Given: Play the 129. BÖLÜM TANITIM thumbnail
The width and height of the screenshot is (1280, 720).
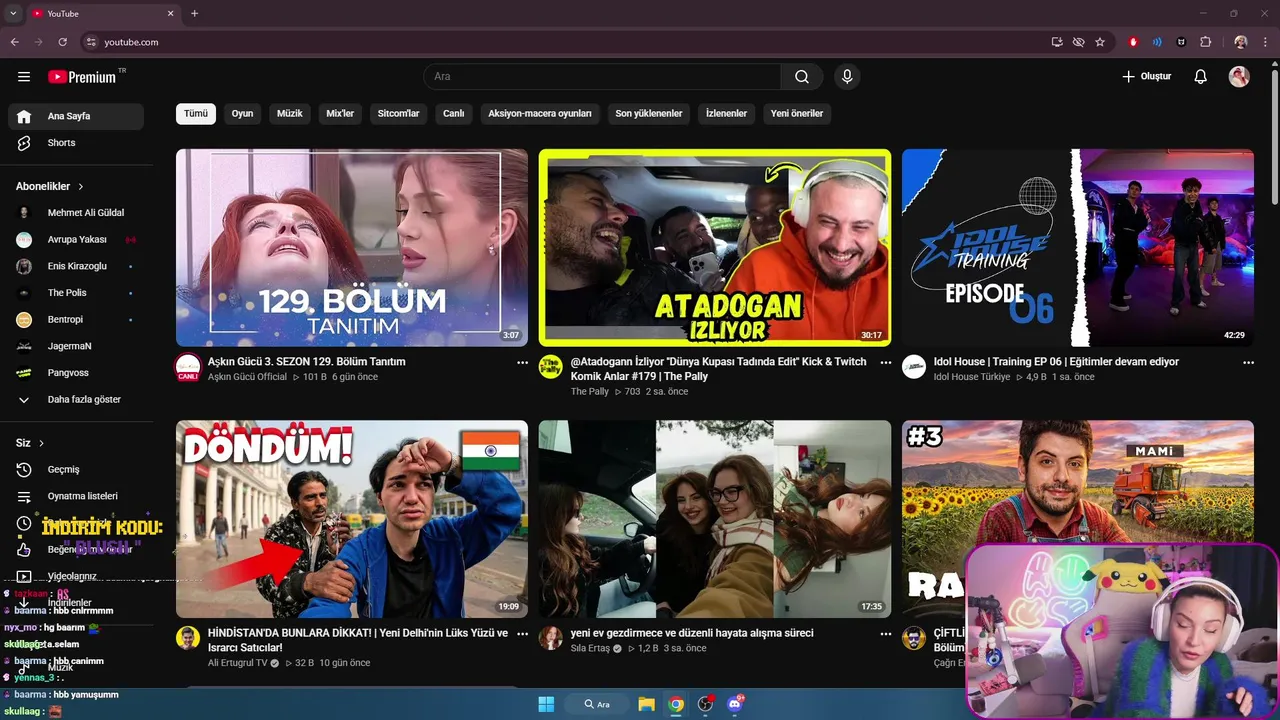Looking at the screenshot, I should (352, 247).
